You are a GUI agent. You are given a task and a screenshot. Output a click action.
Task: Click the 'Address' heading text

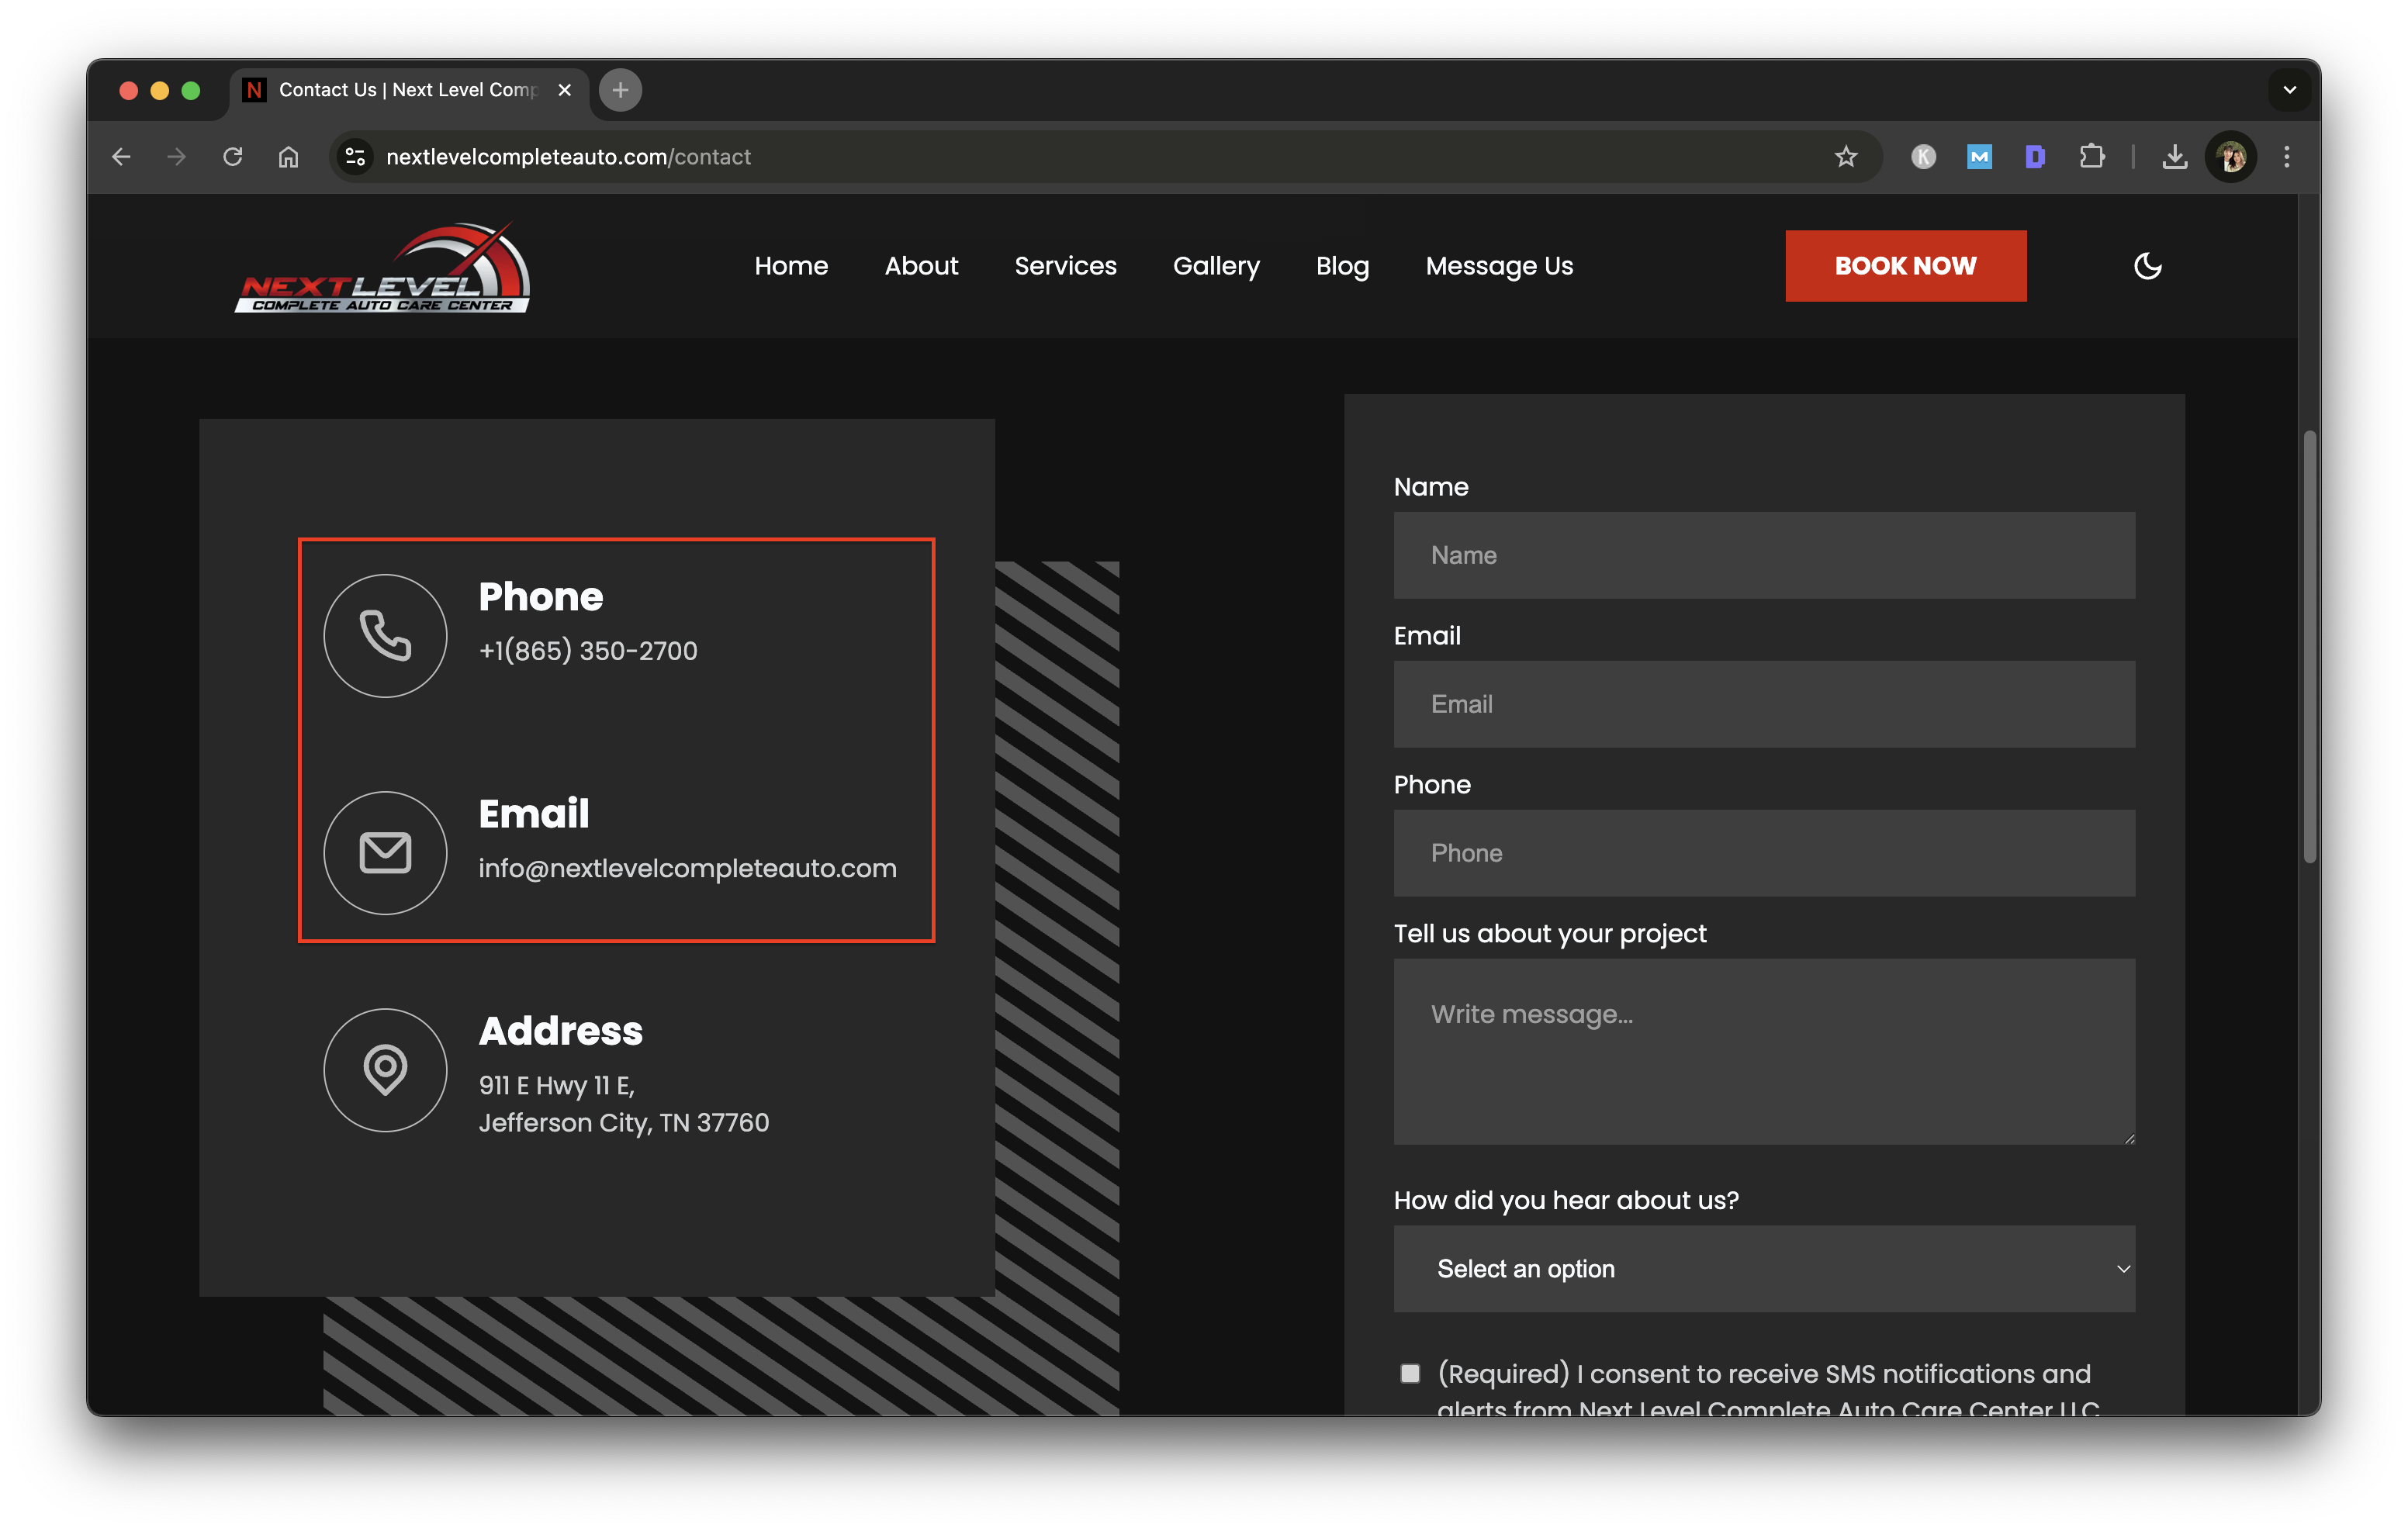point(560,1031)
